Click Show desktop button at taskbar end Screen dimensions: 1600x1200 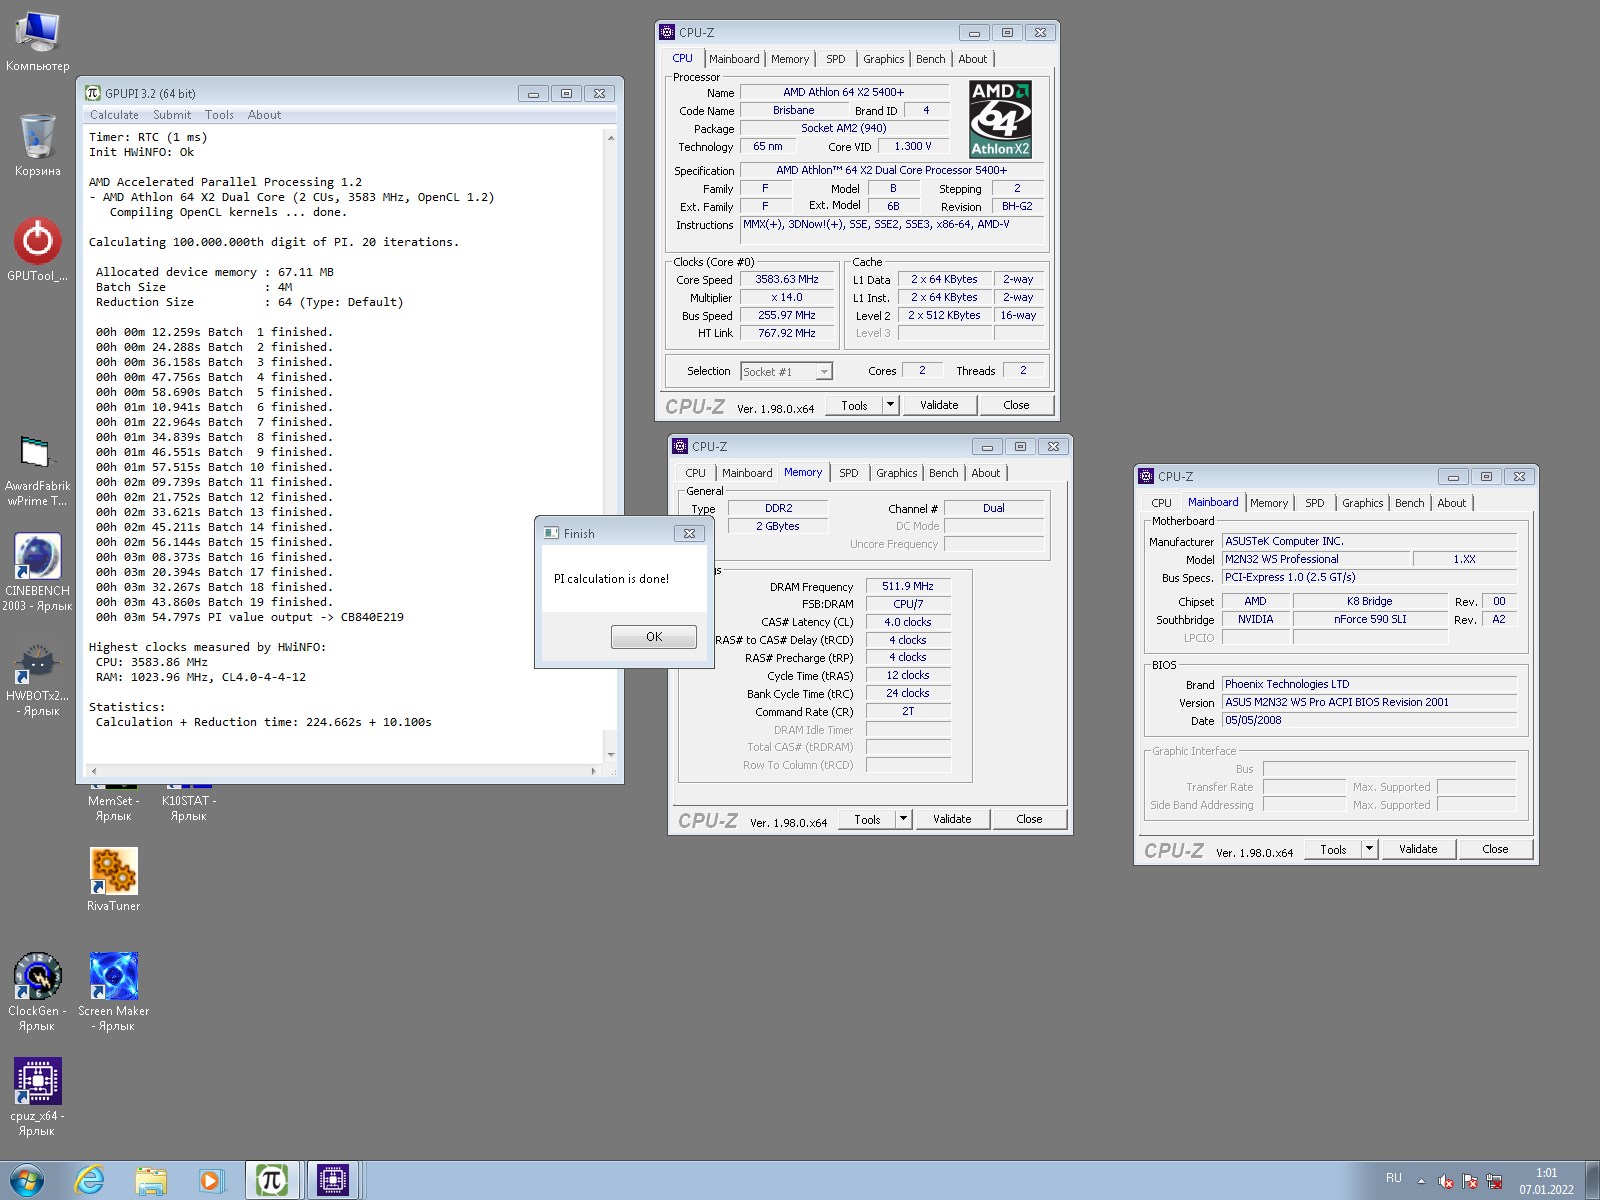pos(1592,1181)
